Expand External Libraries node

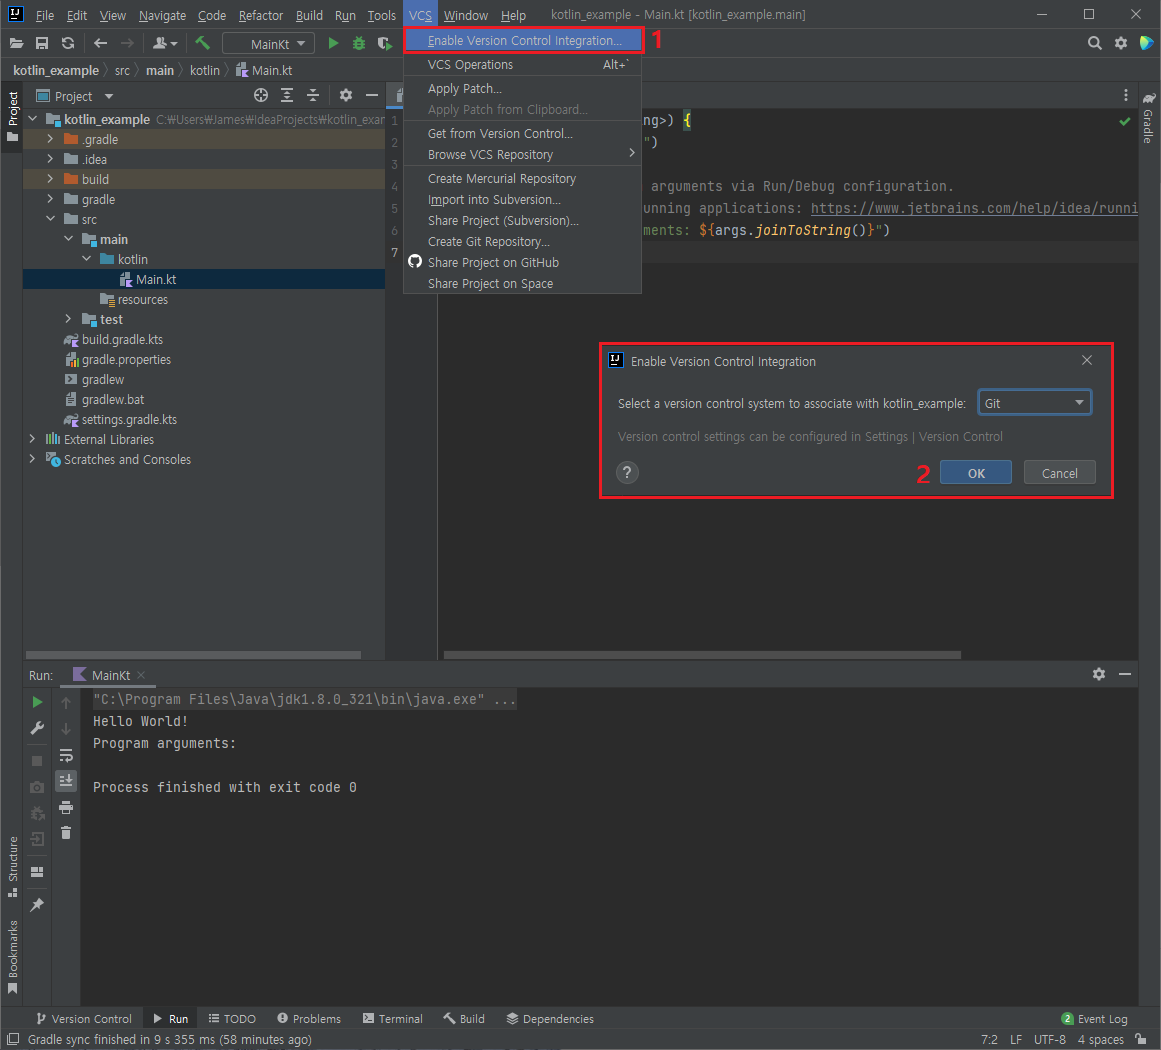click(32, 438)
